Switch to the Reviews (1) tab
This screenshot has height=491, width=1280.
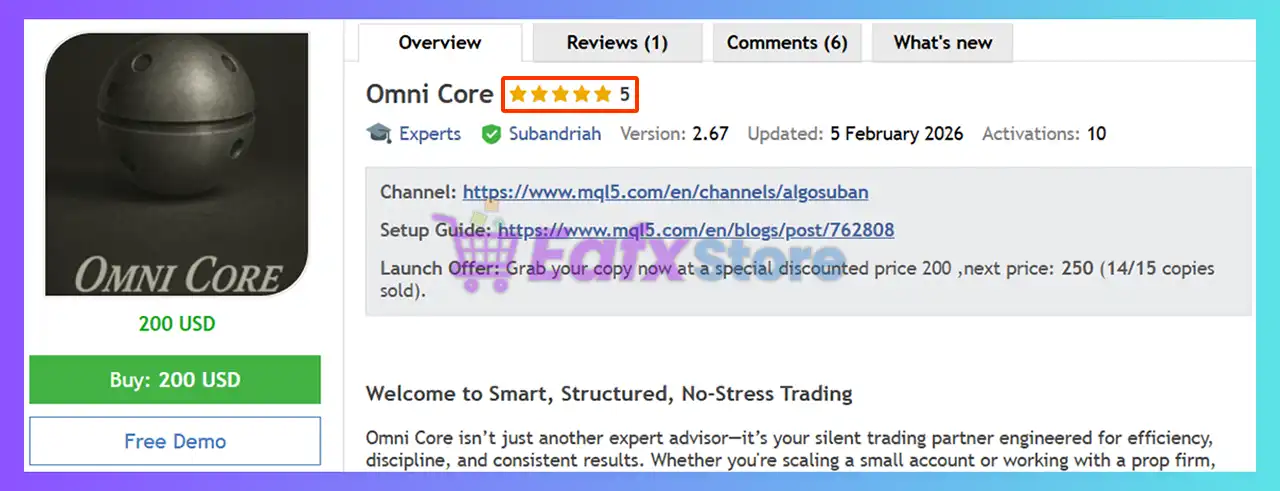point(617,43)
